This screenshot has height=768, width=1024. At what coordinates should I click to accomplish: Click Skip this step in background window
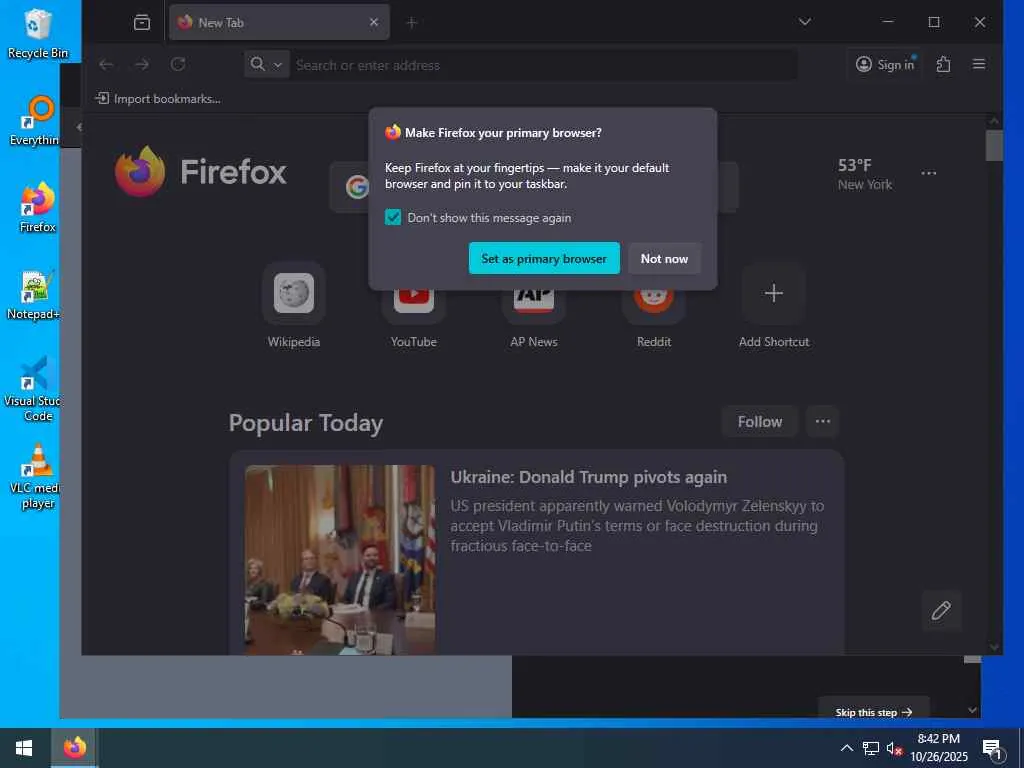(874, 712)
